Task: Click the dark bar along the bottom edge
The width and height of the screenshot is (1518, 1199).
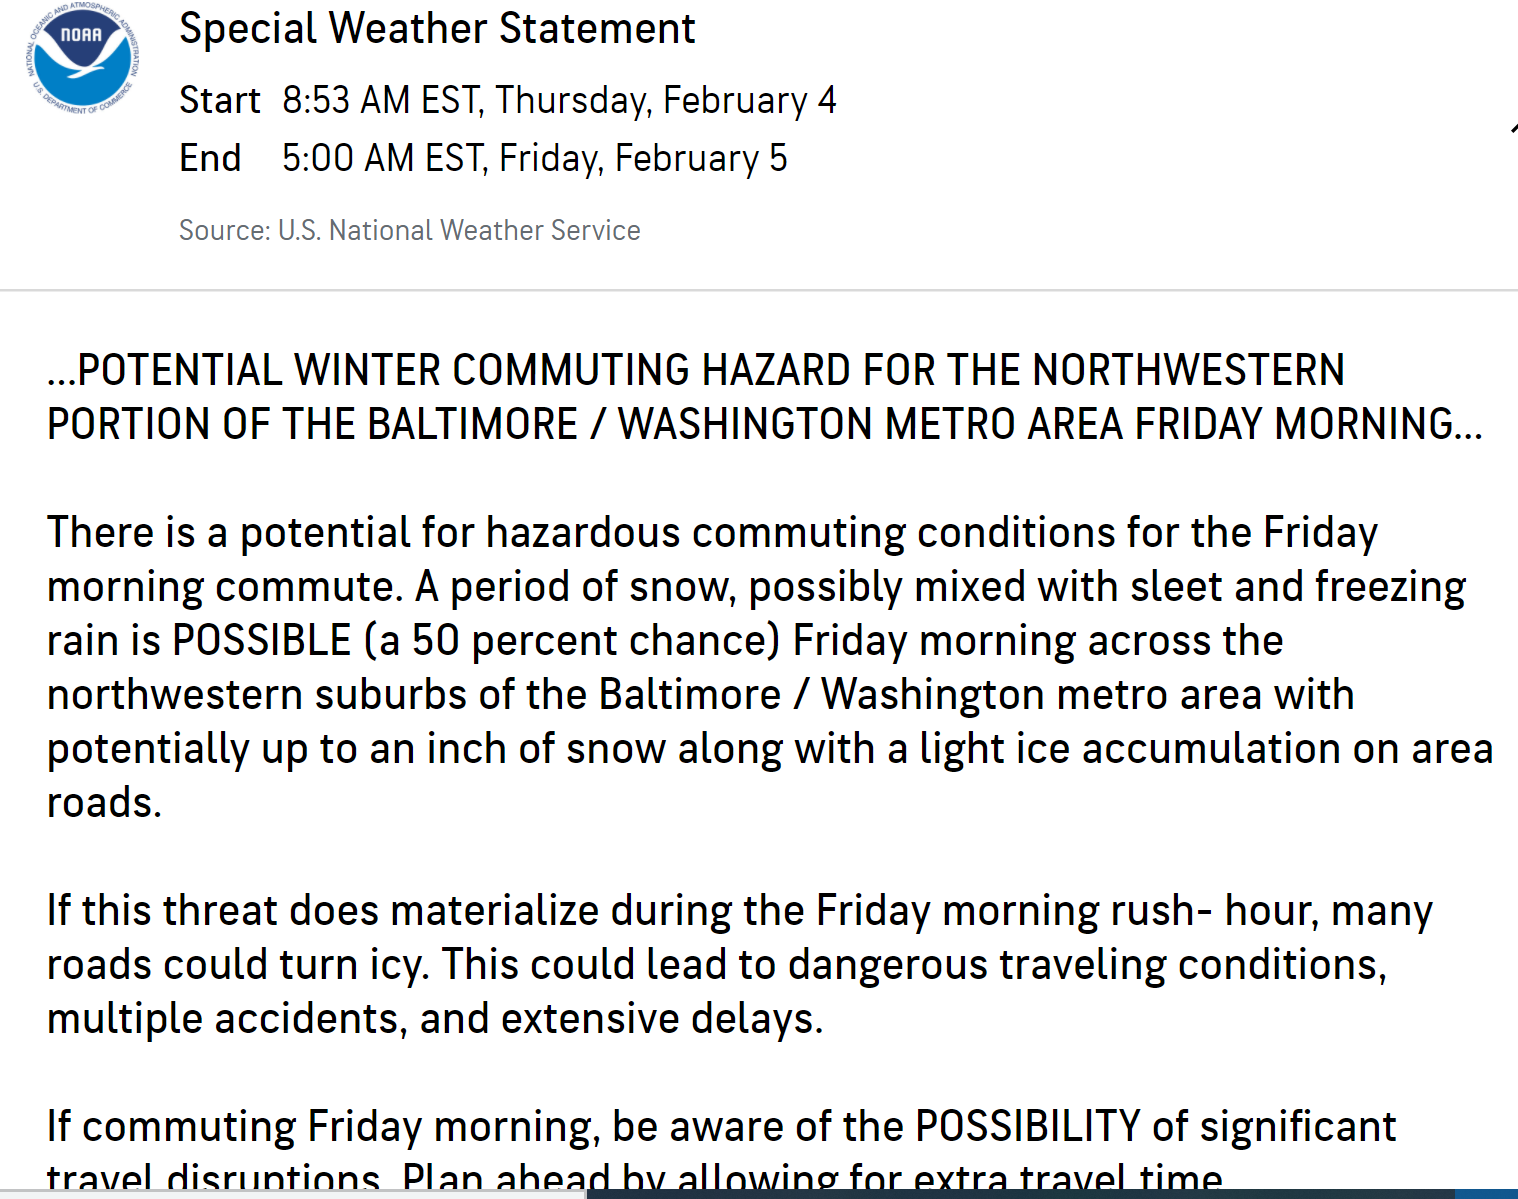Action: tap(1020, 1194)
